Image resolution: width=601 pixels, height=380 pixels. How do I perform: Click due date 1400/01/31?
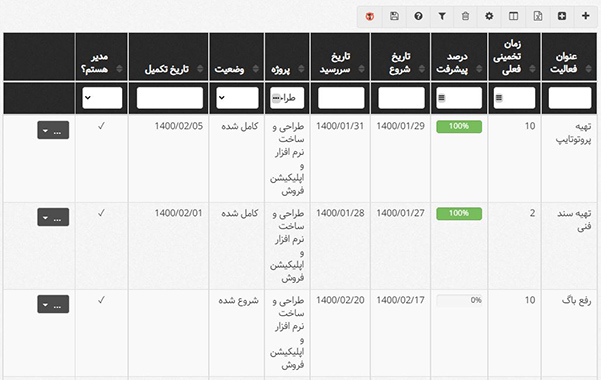(x=340, y=126)
